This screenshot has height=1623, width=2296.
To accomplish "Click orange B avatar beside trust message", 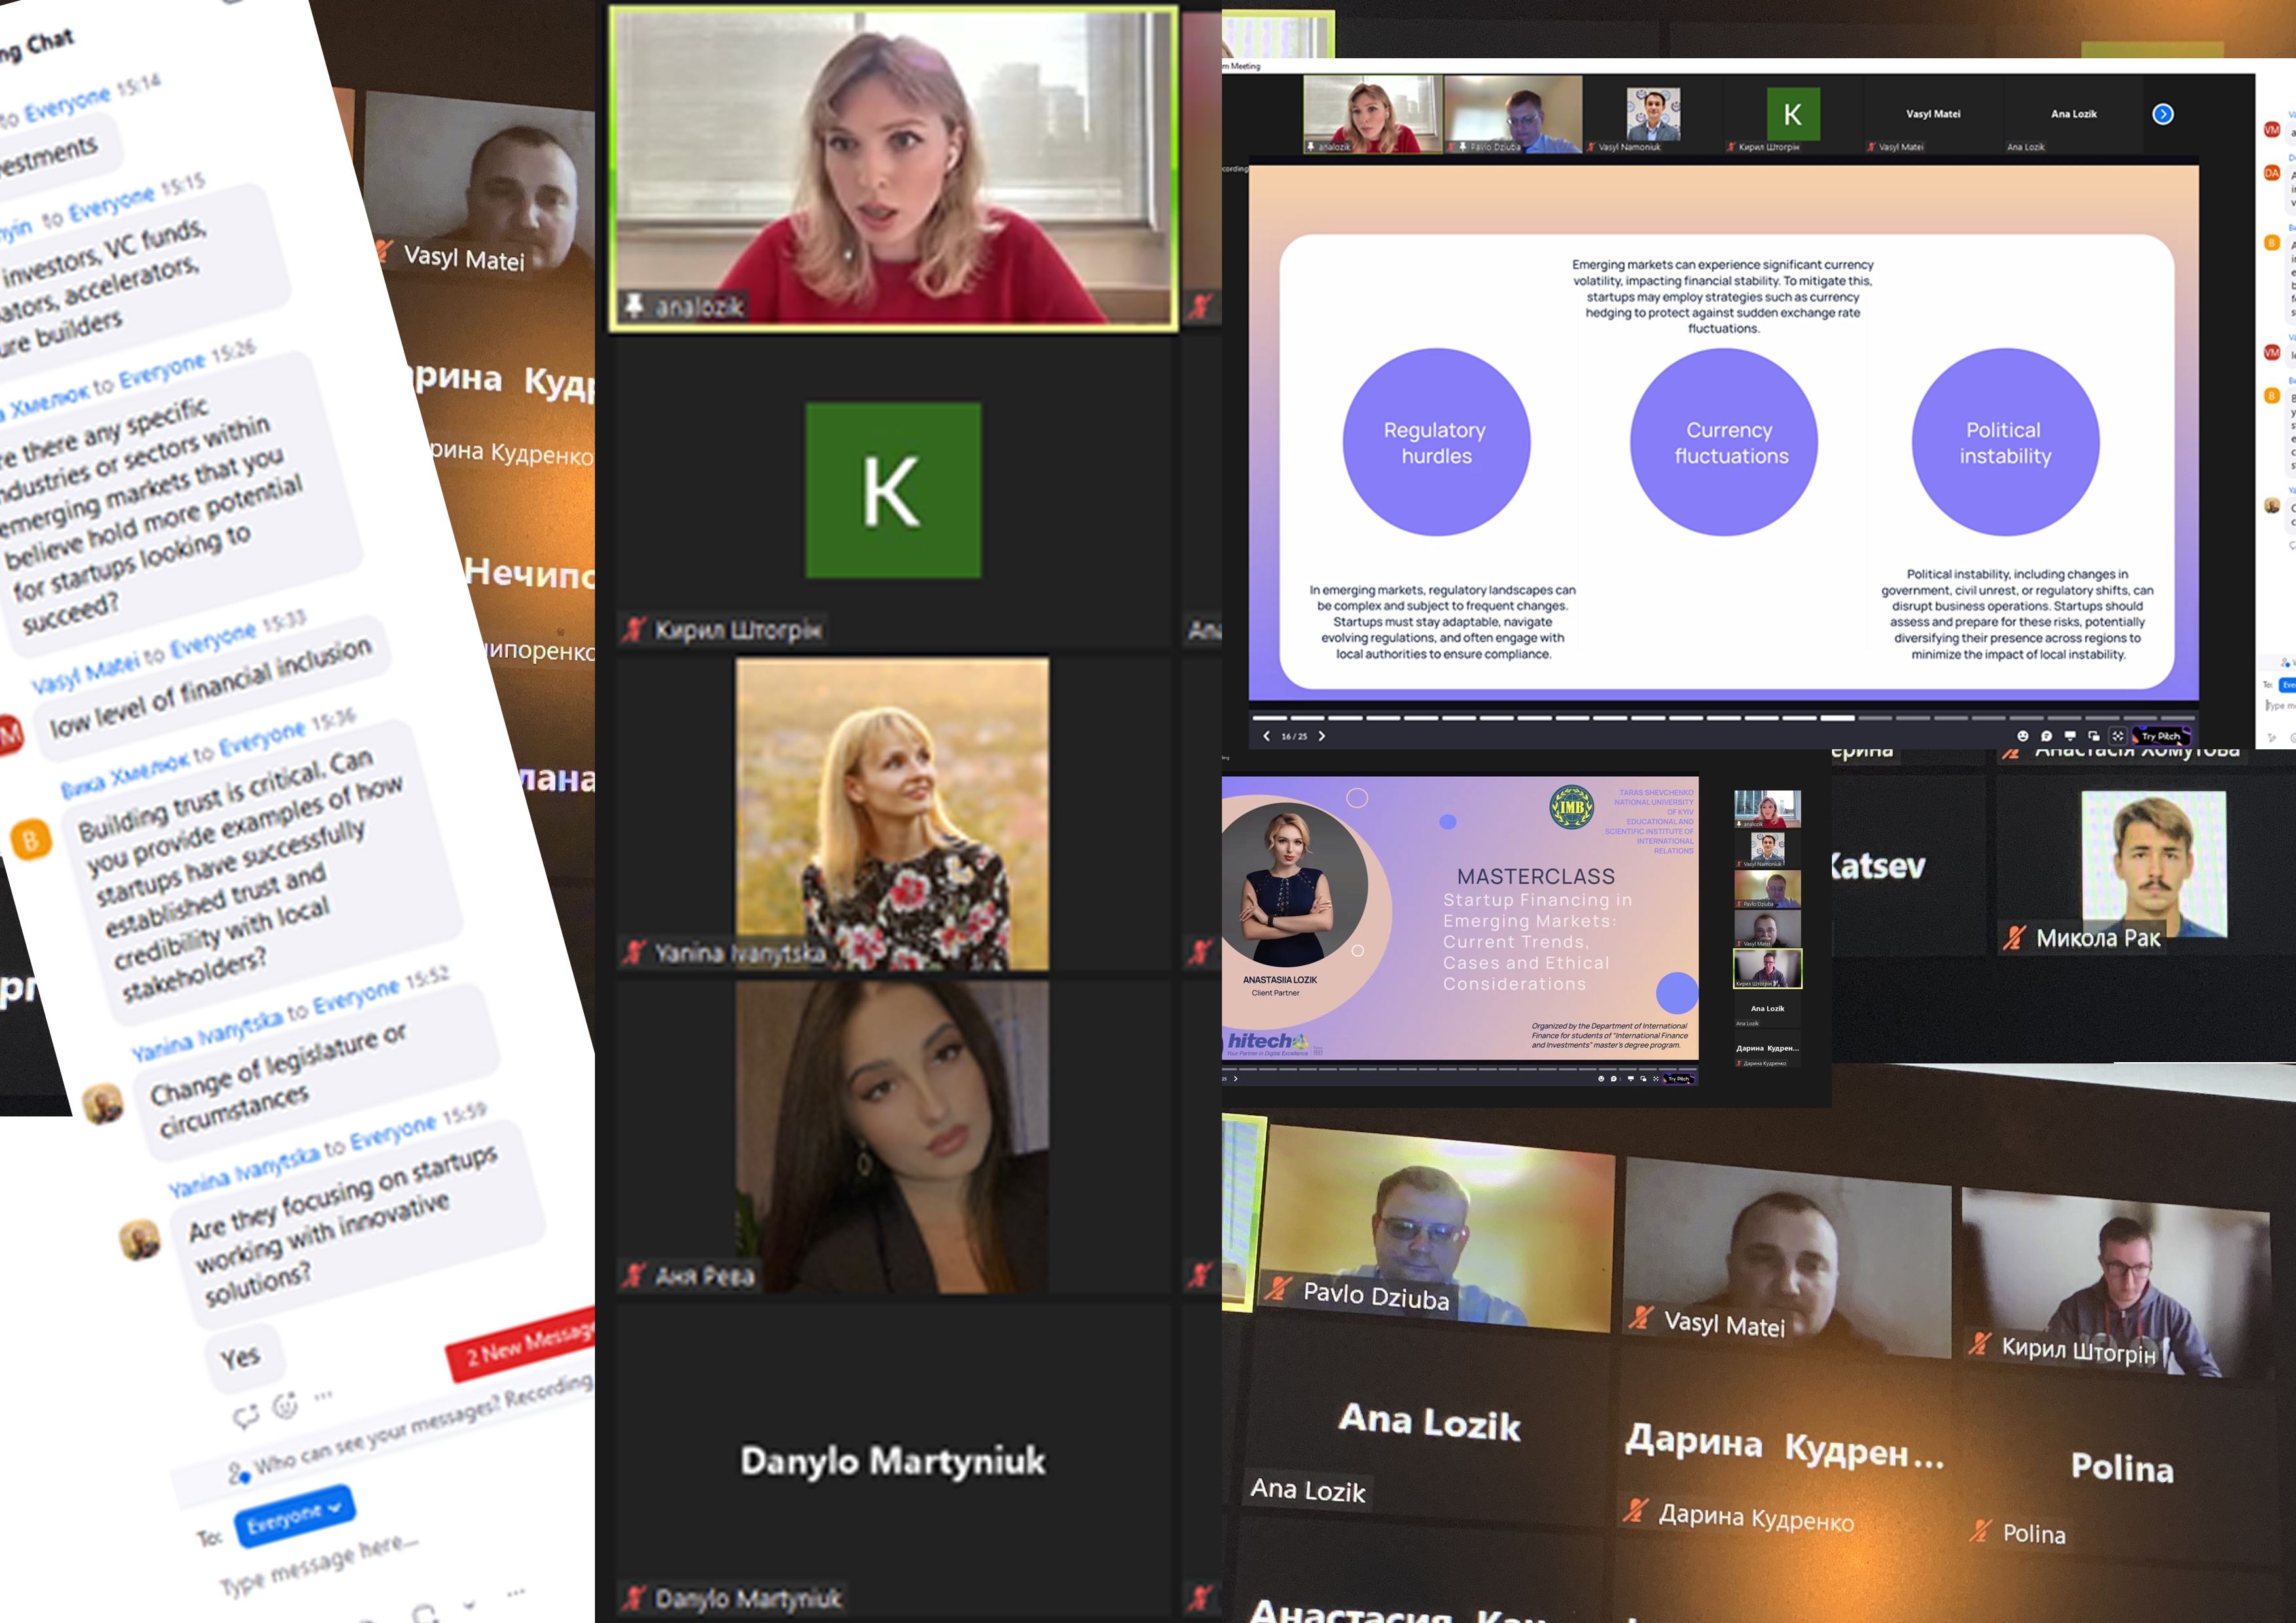I will click(x=31, y=840).
